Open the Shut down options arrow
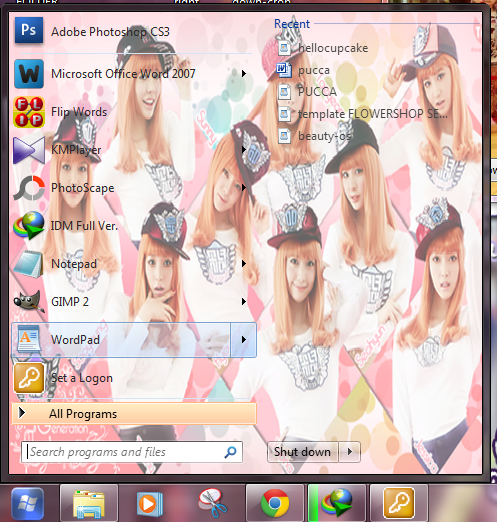 (x=350, y=452)
